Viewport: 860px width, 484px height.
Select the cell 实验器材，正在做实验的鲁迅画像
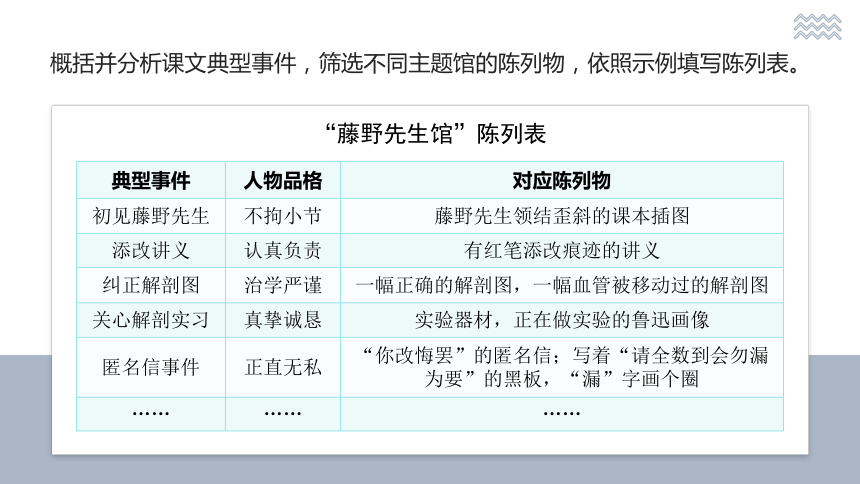[562, 320]
